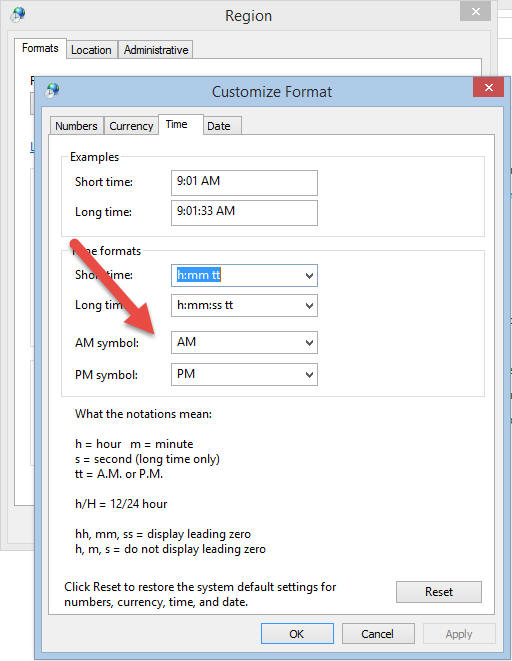
Task: Confirm changes with the OK button
Action: coord(297,634)
